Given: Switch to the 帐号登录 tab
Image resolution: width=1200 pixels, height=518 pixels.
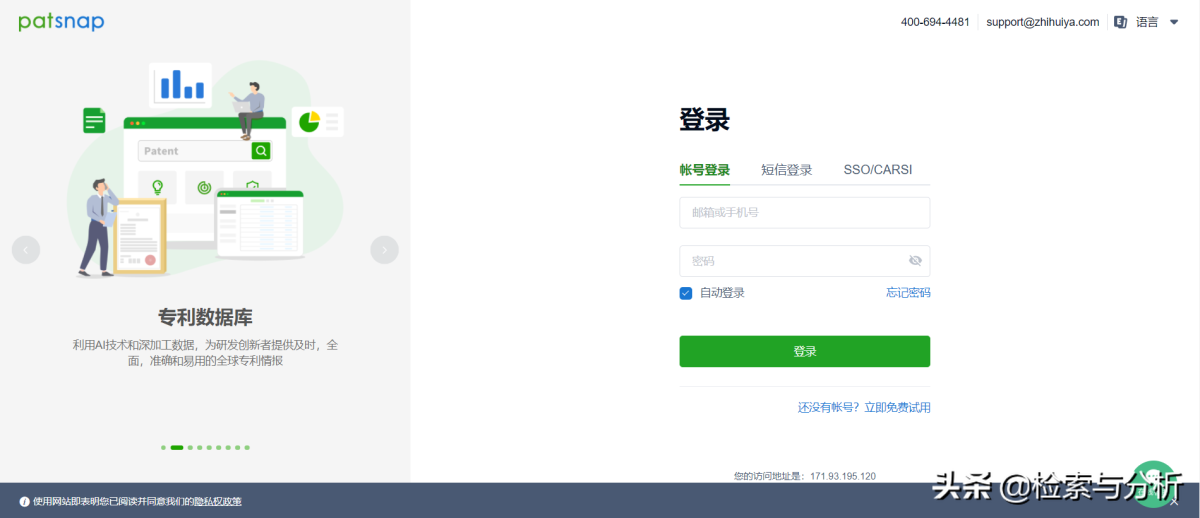Looking at the screenshot, I should pyautogui.click(x=705, y=170).
